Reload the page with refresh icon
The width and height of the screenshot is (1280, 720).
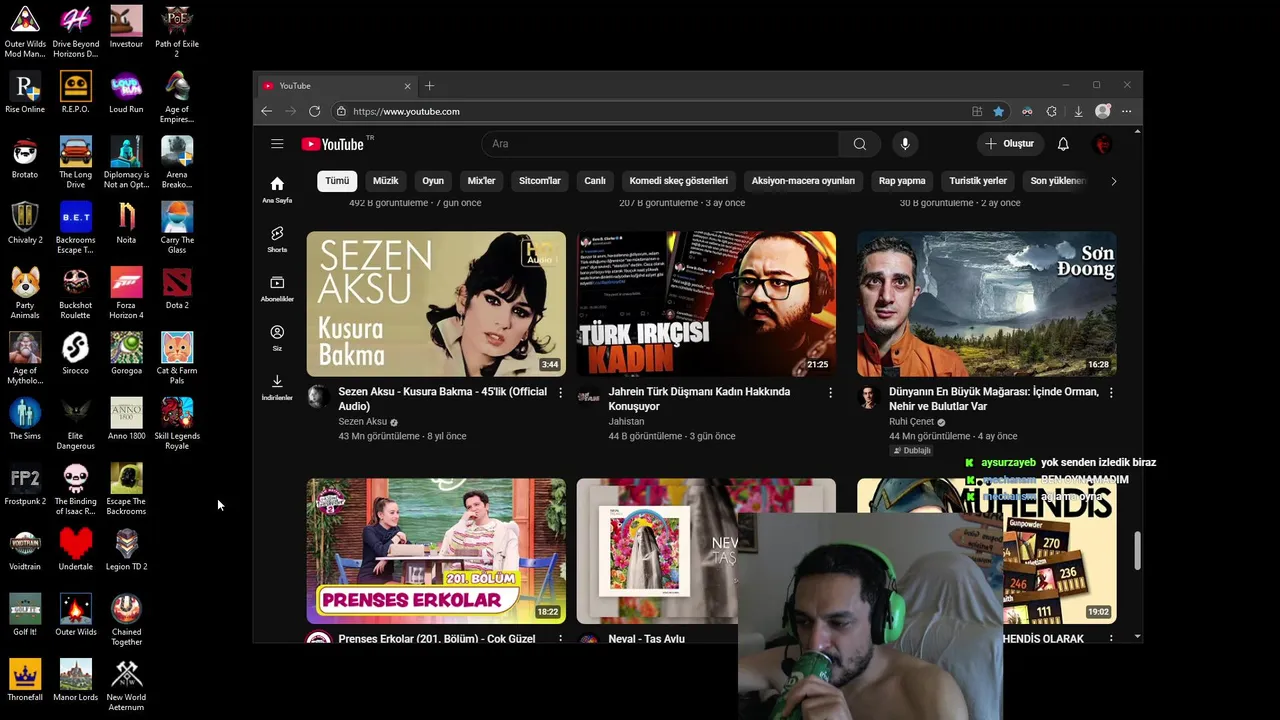pos(314,111)
